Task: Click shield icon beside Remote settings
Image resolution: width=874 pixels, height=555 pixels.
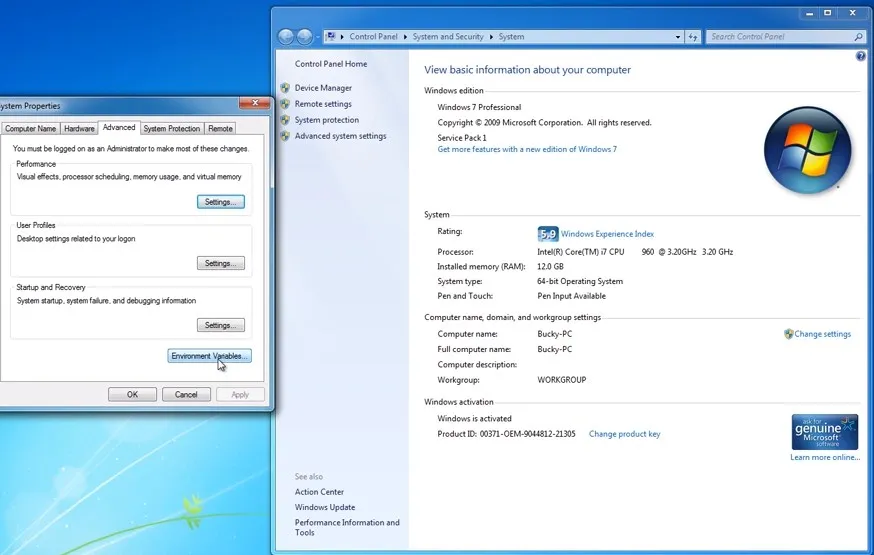Action: (285, 104)
